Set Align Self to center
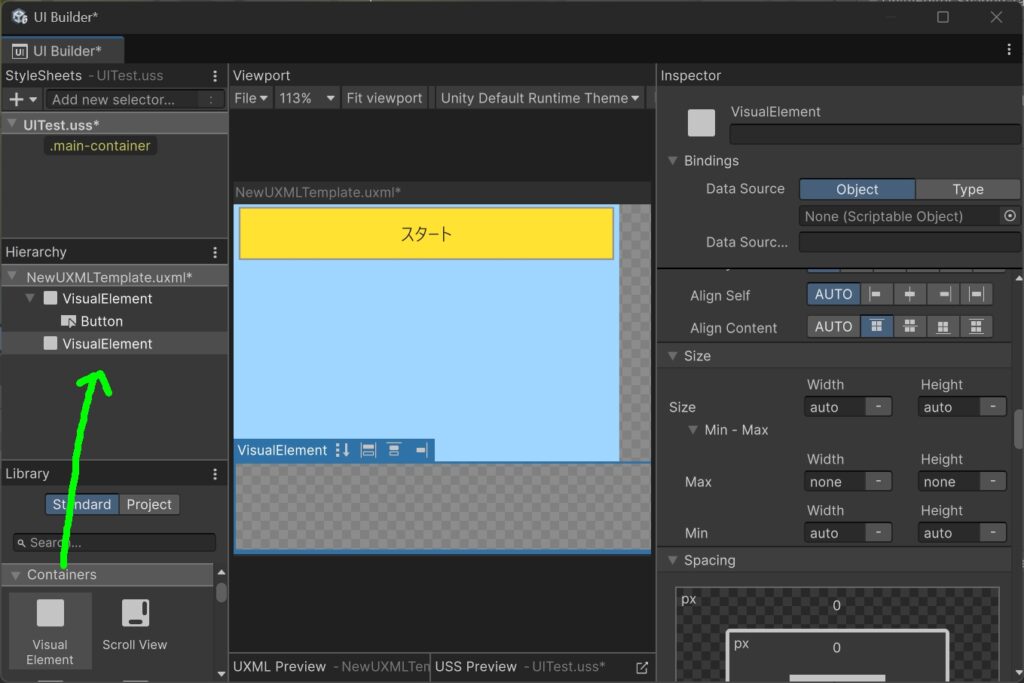1024x683 pixels. pyautogui.click(x=910, y=294)
